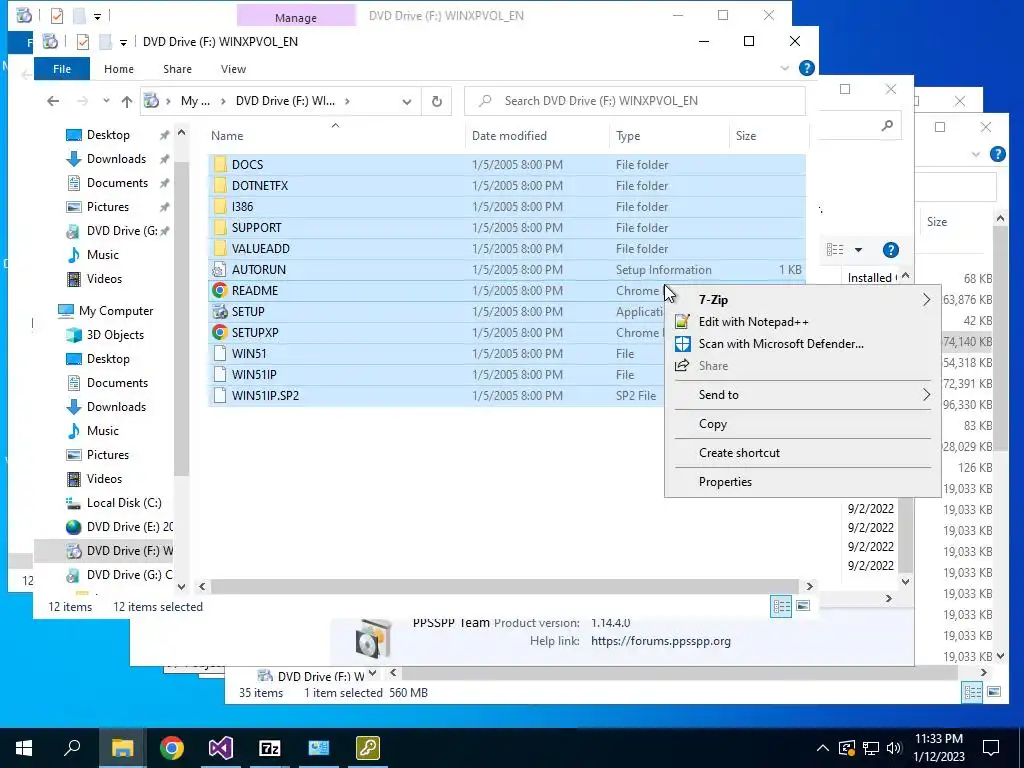Viewport: 1024px width, 768px height.
Task: Expand the ribbon with the chevron
Action: click(785, 68)
